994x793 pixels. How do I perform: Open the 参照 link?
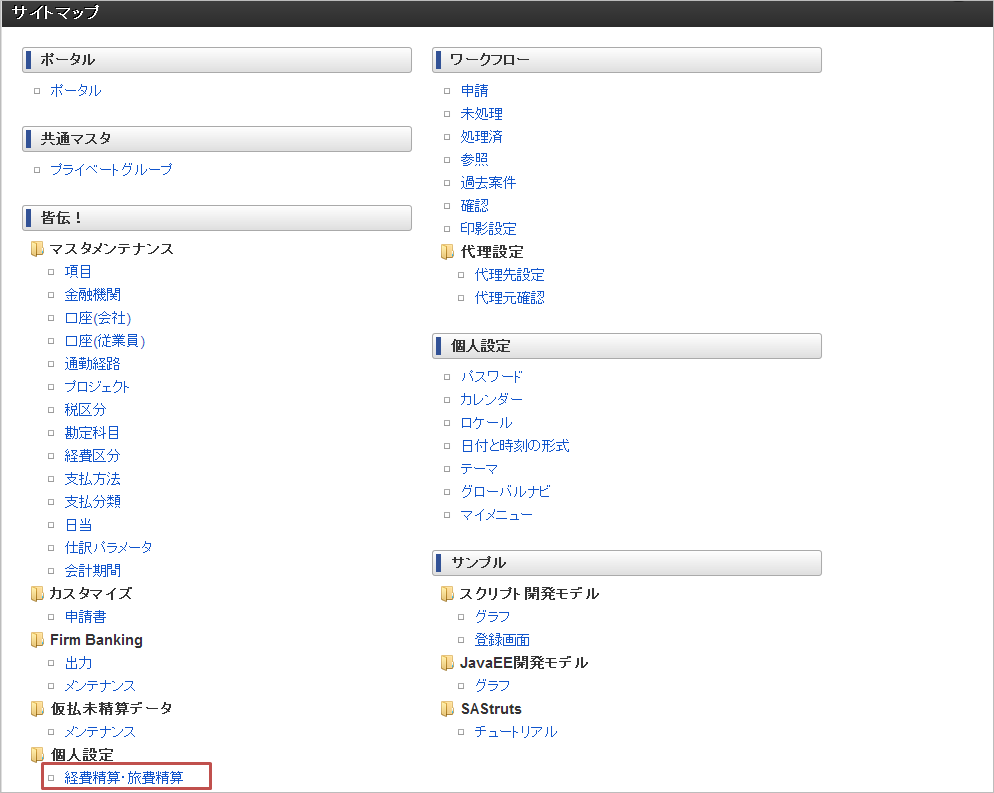pyautogui.click(x=475, y=160)
